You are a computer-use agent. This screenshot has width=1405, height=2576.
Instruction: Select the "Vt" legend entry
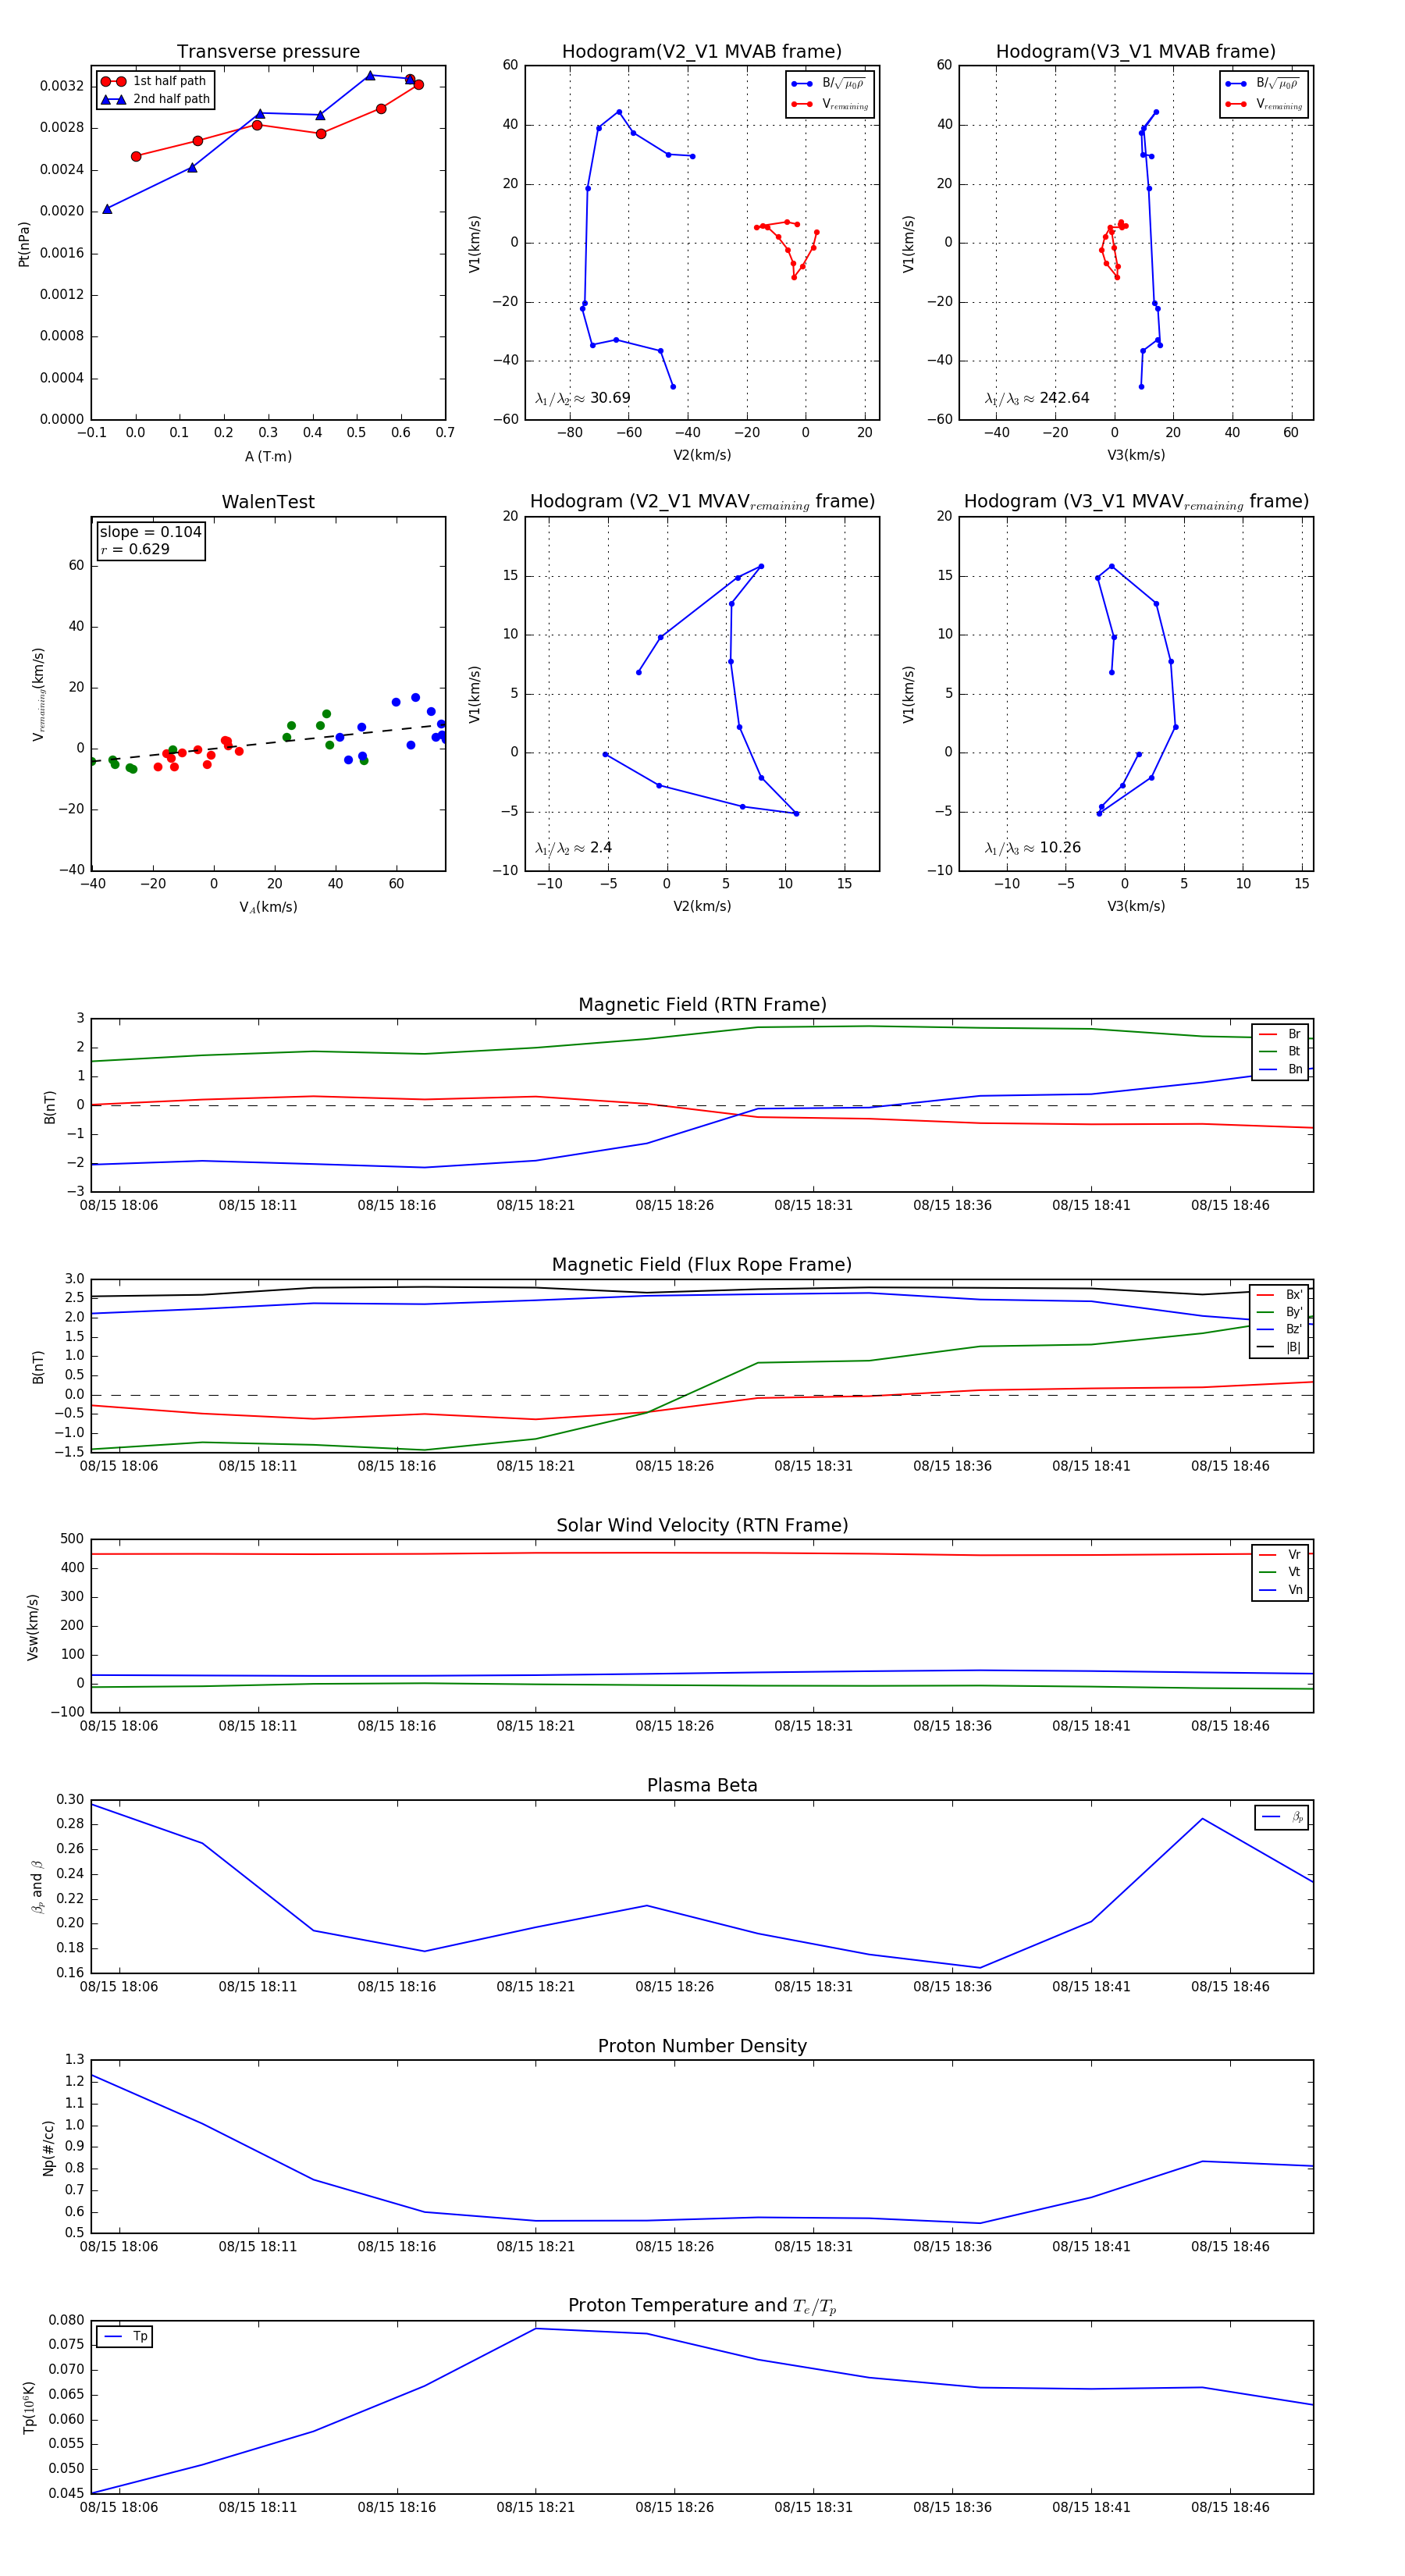coord(1279,1572)
